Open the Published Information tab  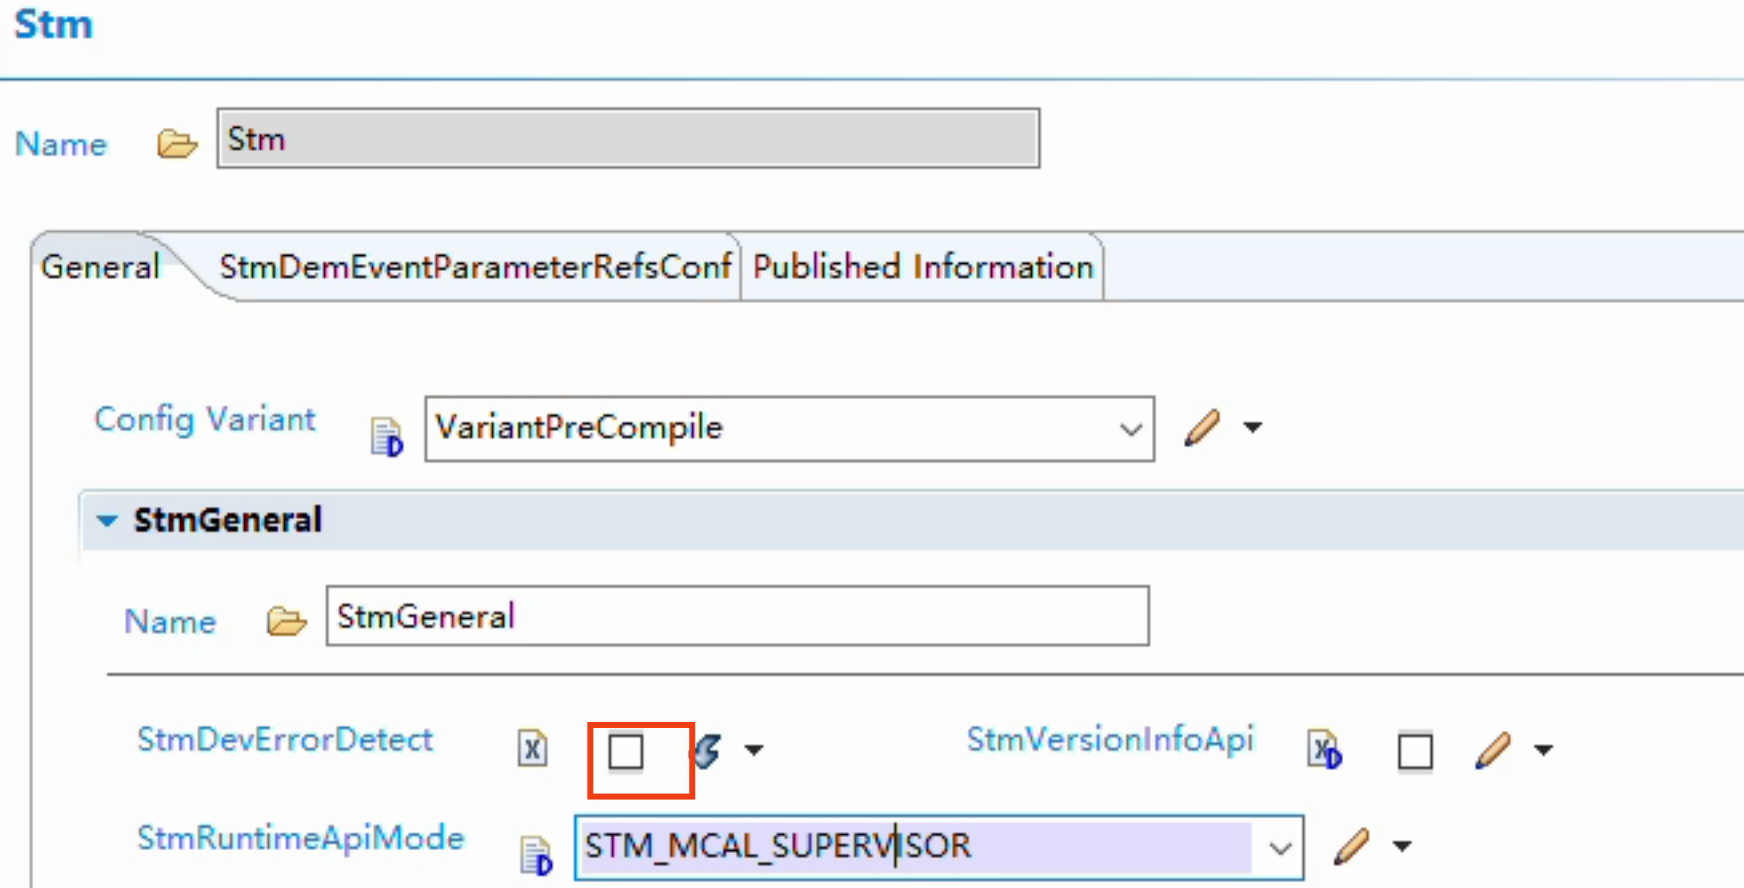(921, 266)
